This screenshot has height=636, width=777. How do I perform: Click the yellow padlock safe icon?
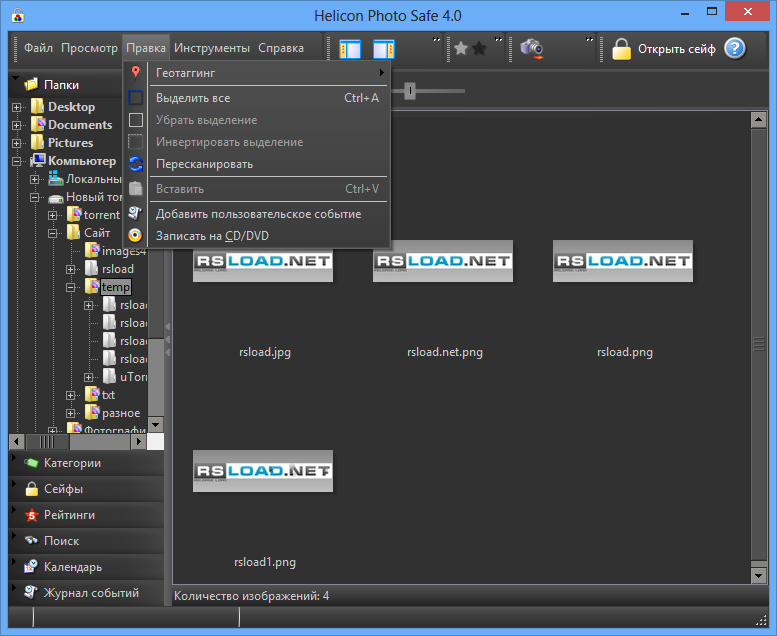coord(621,49)
